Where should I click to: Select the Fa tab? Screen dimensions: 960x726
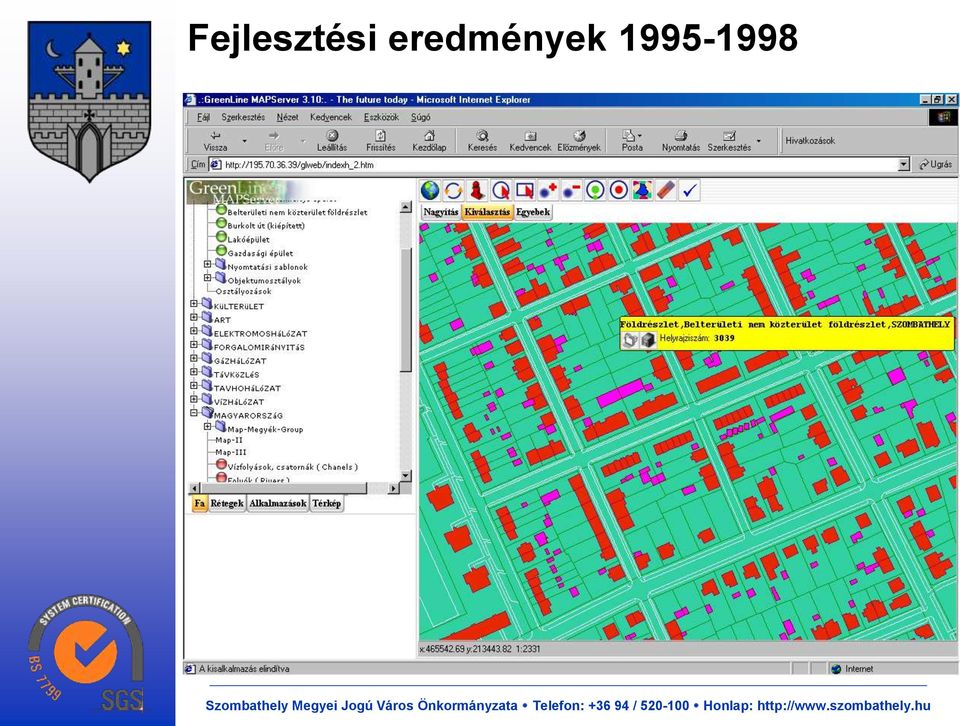(x=200, y=503)
